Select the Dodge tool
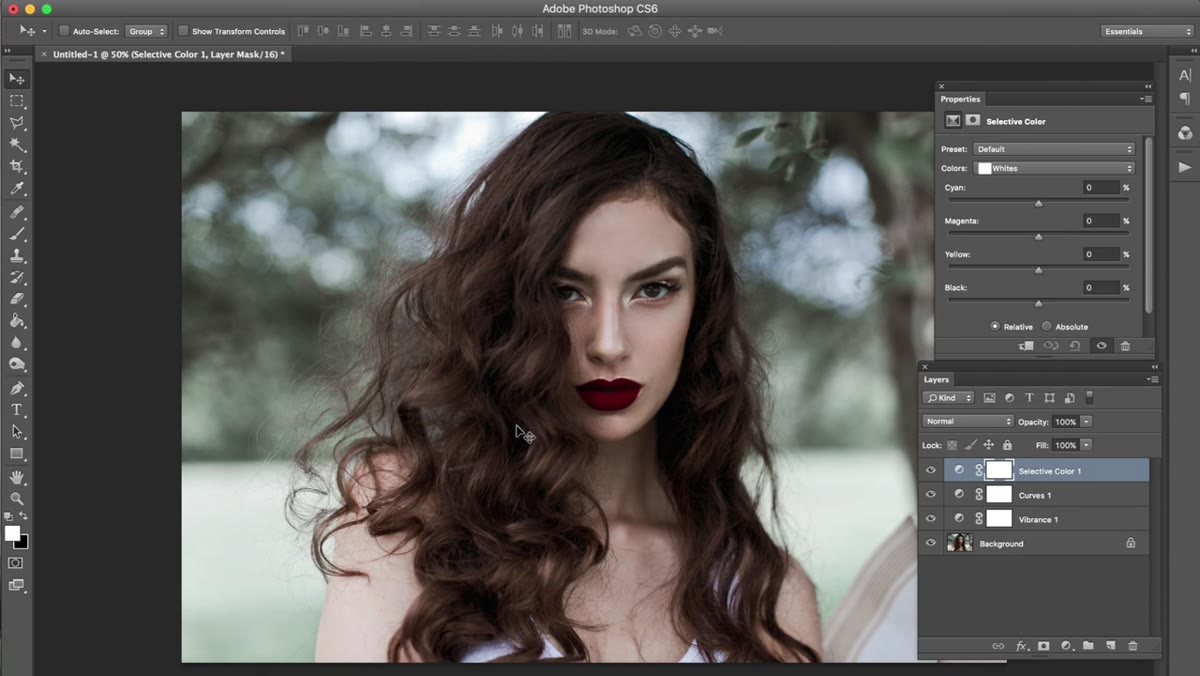This screenshot has width=1200, height=676. 17,365
